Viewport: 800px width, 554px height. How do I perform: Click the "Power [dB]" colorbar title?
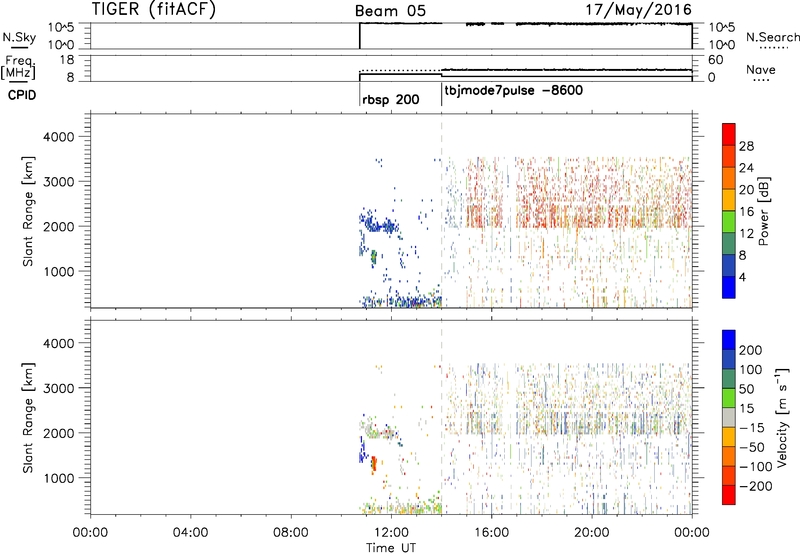(763, 211)
